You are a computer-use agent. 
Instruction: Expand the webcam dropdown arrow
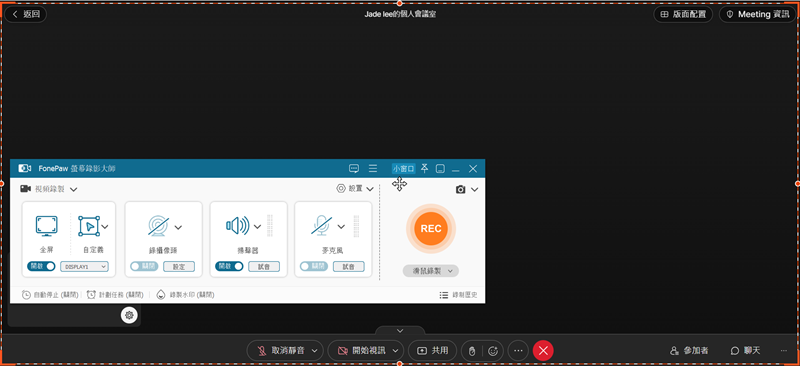tap(179, 227)
